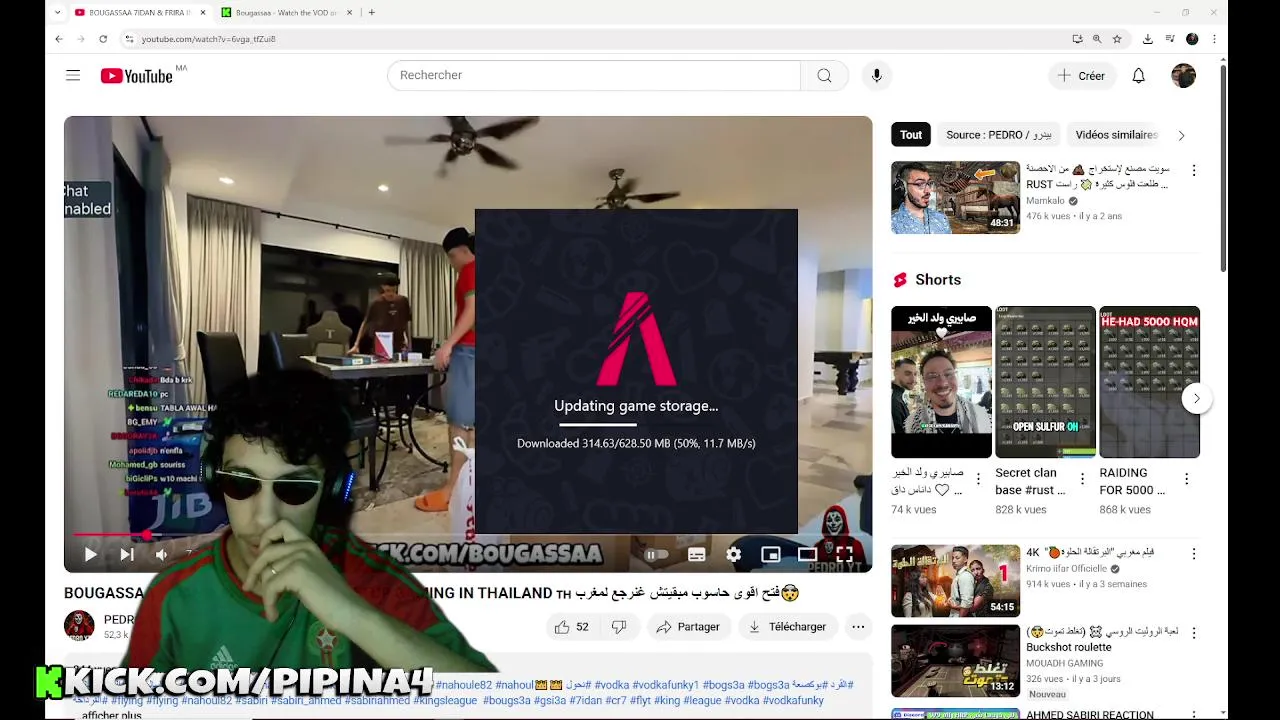Open the tab search dropdown chevron
1280x720 pixels.
pos(58,12)
